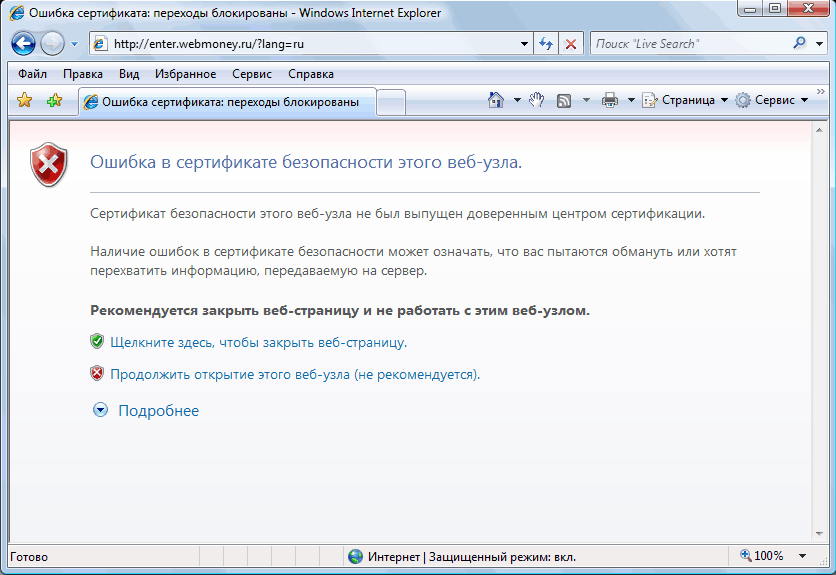Open the Избранное menu
The width and height of the screenshot is (836, 575).
point(185,74)
